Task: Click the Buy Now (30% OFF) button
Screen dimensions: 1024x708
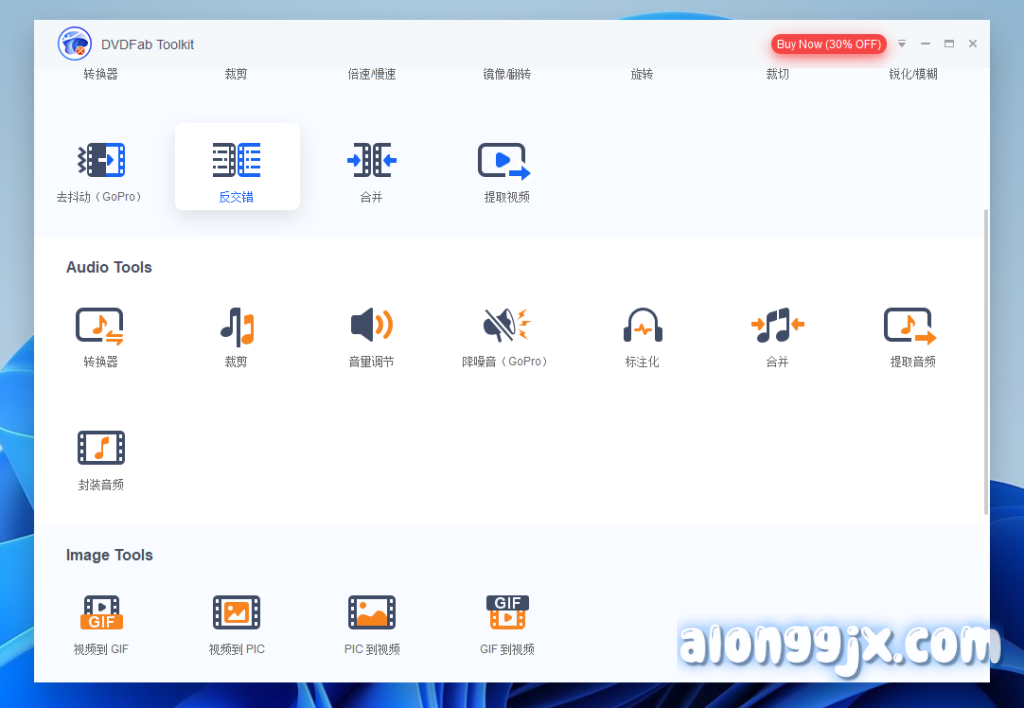Action: click(x=828, y=44)
